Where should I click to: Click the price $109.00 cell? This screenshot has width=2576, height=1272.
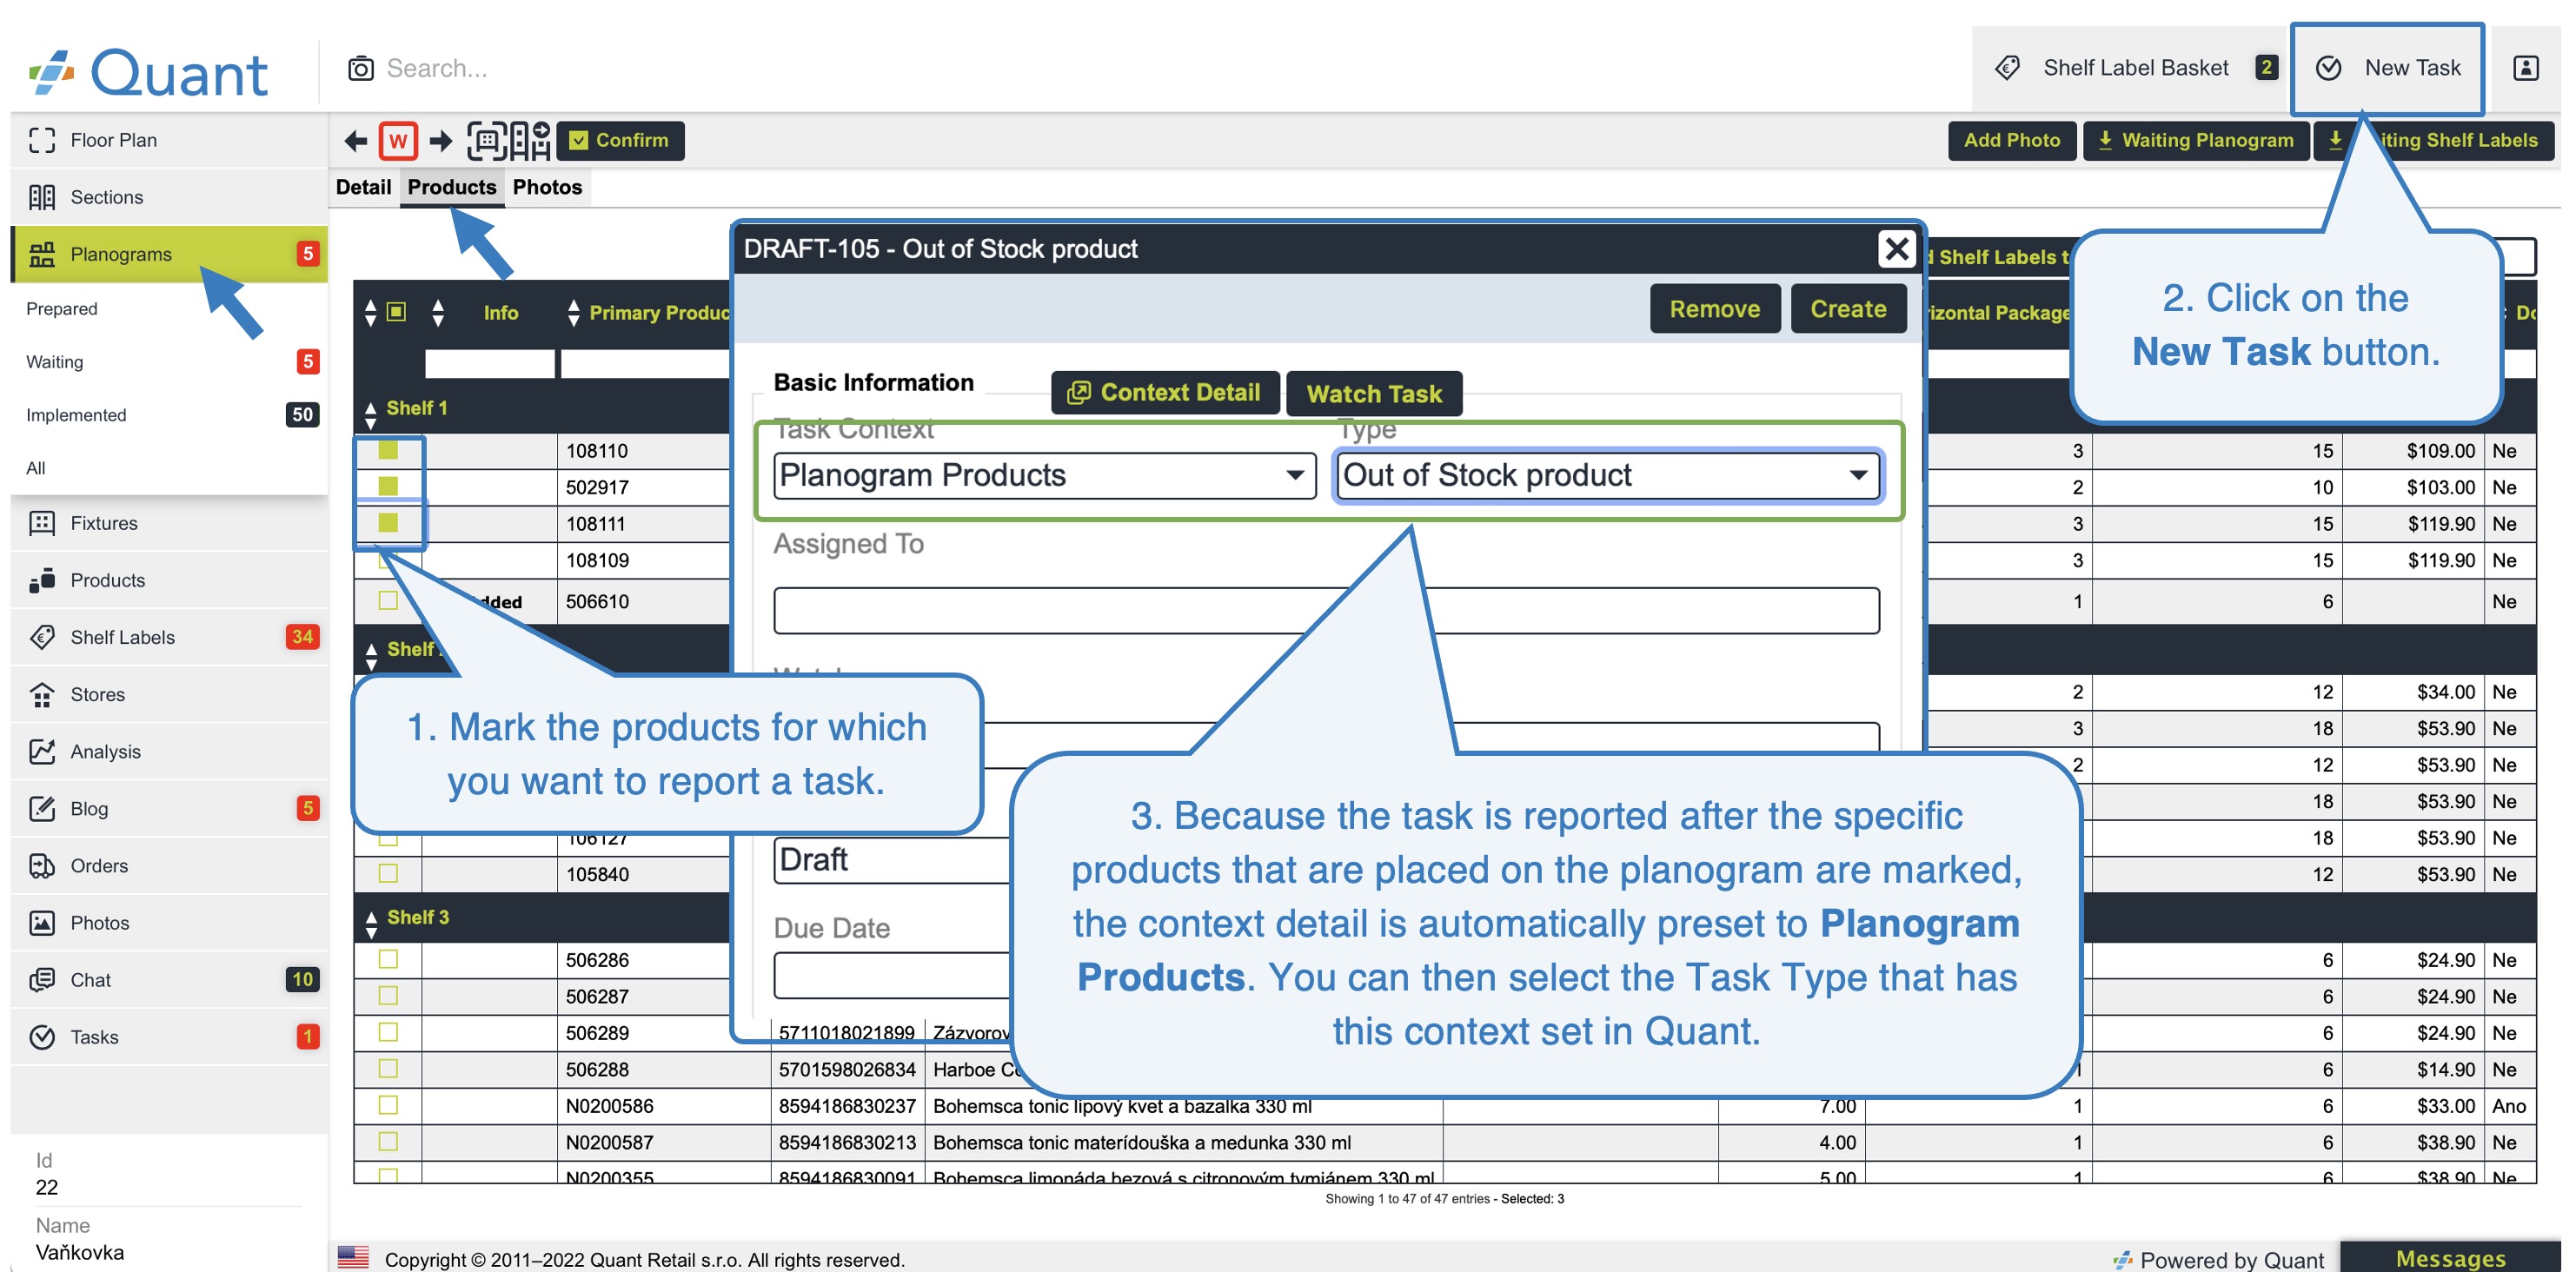pos(2412,451)
